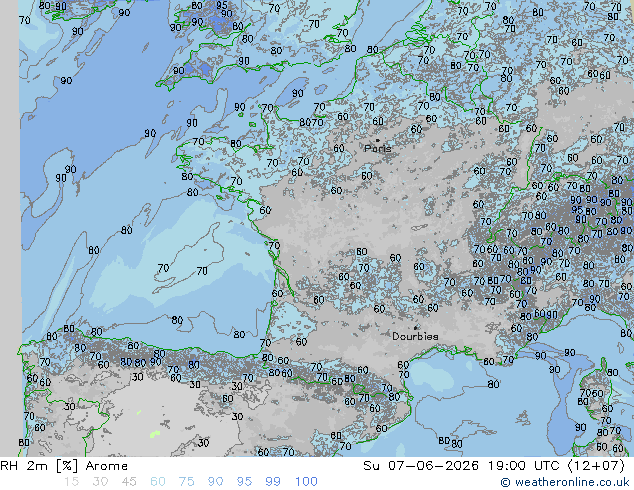Screen dimensions: 634x490
Task: Click the 'Su 07-06-2026 19:00 UTC (12+07)' timestamp
Action: [x=494, y=466]
